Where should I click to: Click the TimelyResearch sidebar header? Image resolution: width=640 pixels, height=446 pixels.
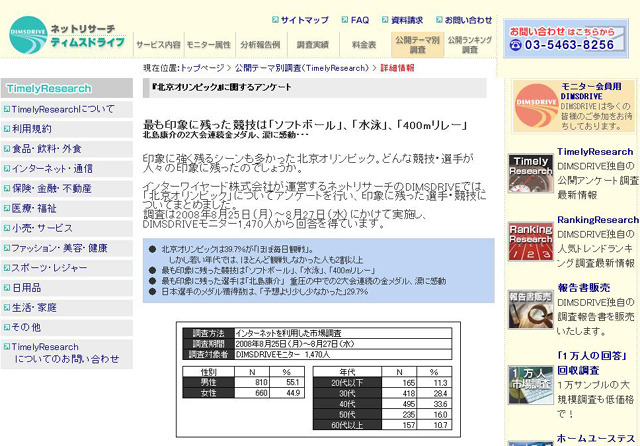[67, 88]
